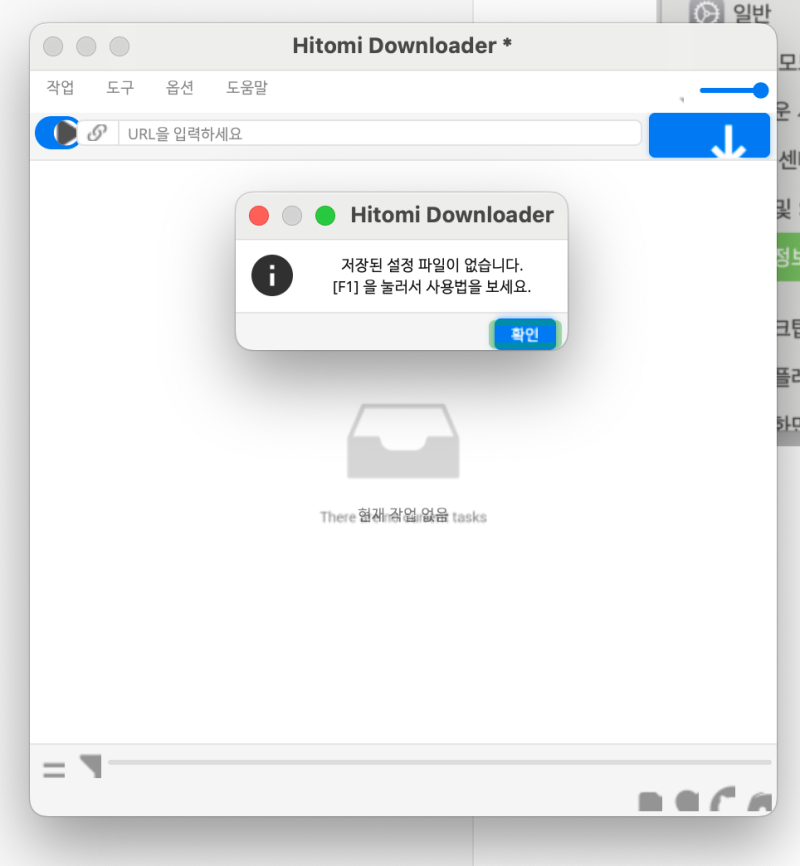Click the main window's Hitomi Downloader * title
This screenshot has height=866, width=800.
tap(402, 46)
